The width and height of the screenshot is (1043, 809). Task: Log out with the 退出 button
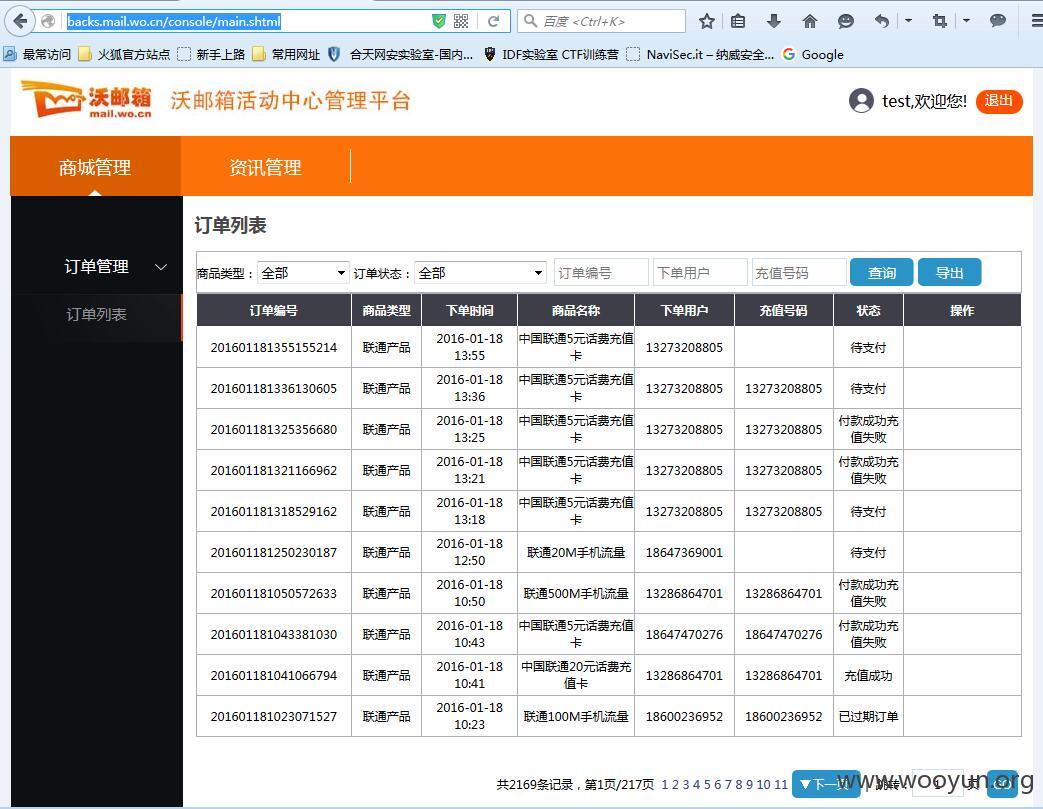tap(998, 101)
